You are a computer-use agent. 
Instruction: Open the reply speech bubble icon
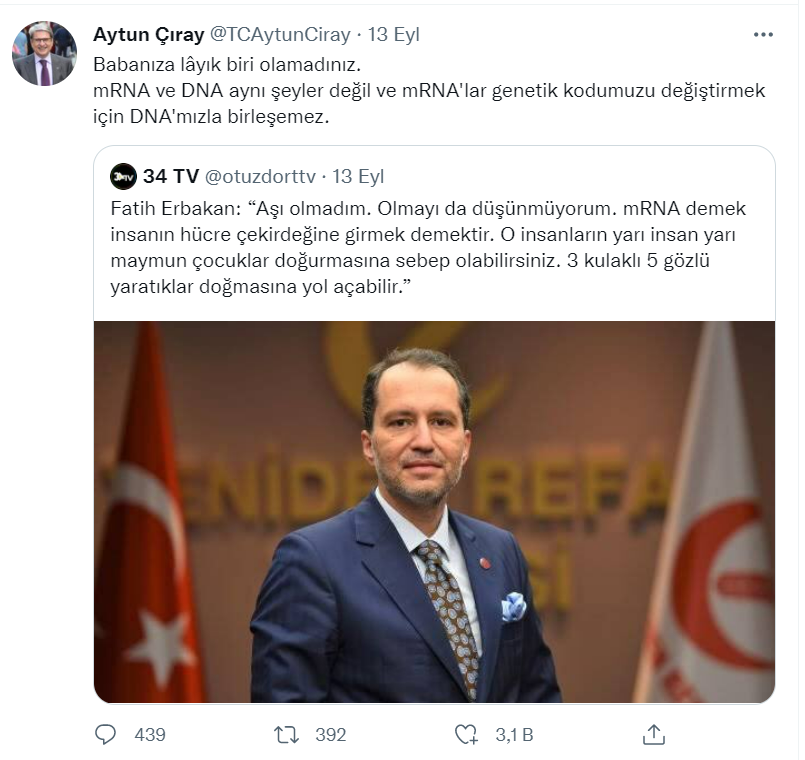(x=106, y=735)
